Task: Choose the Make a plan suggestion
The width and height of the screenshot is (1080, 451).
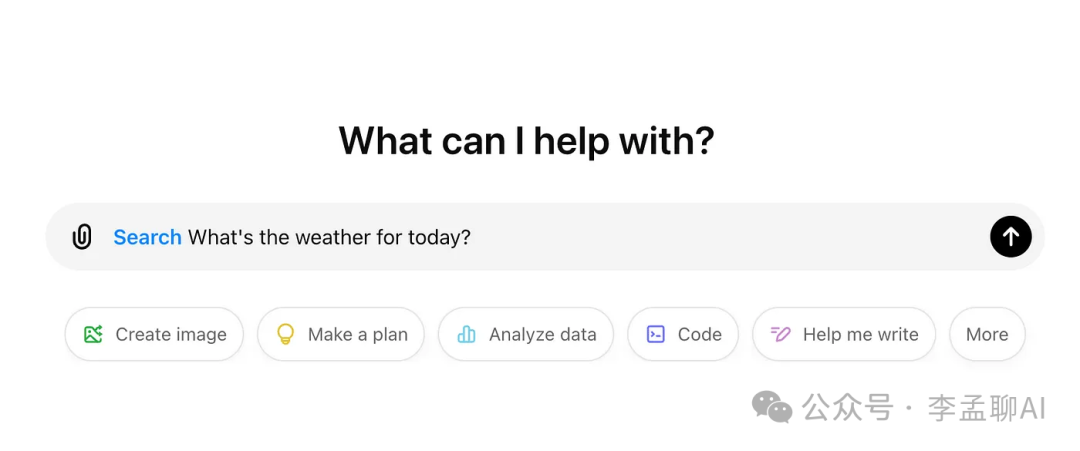Action: tap(357, 335)
